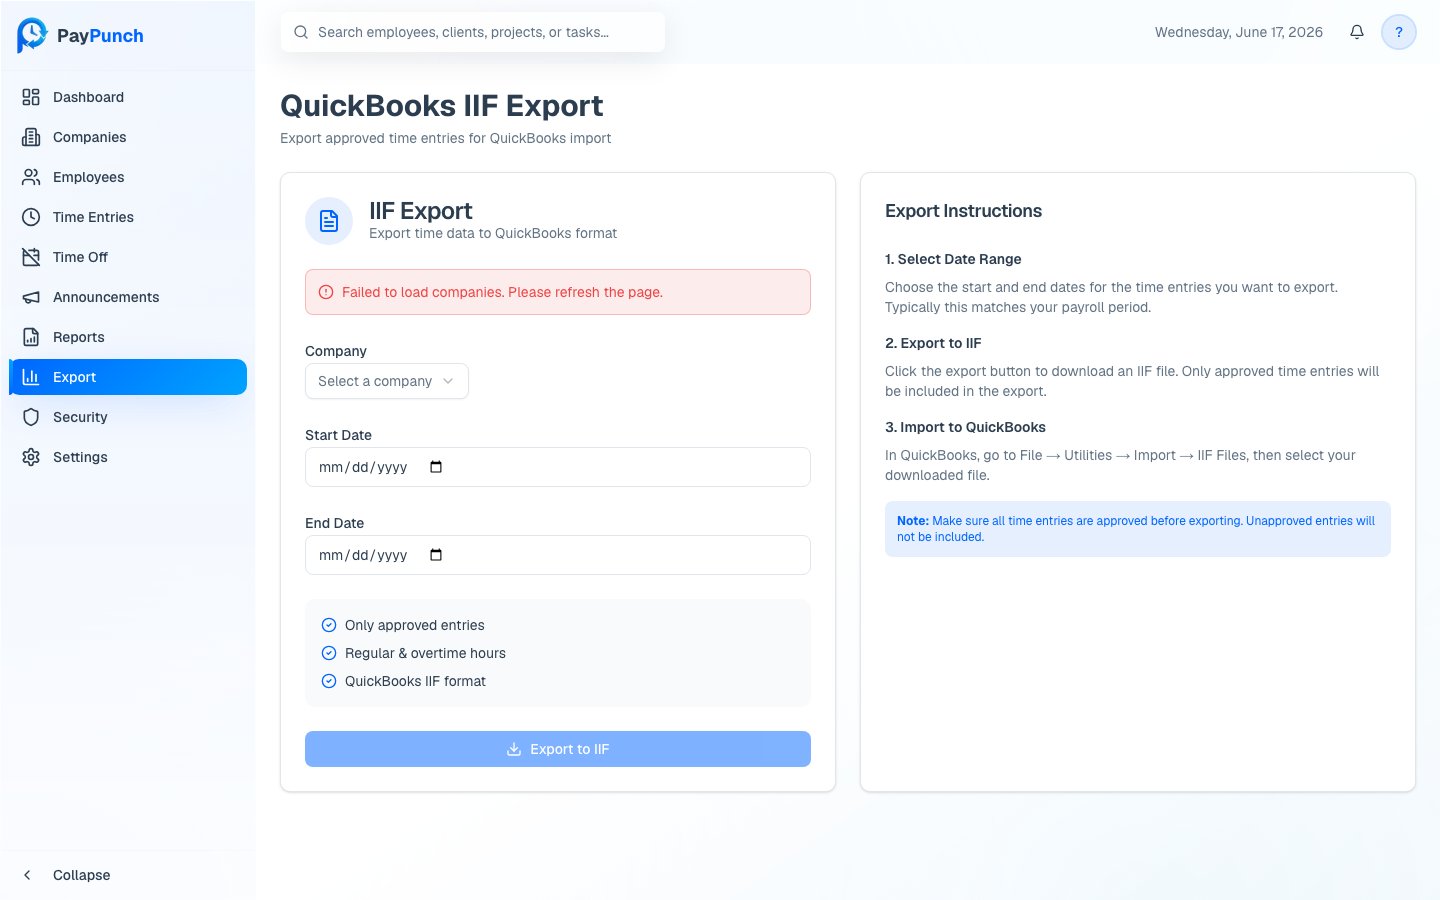Click the Company field label

pos(336,351)
